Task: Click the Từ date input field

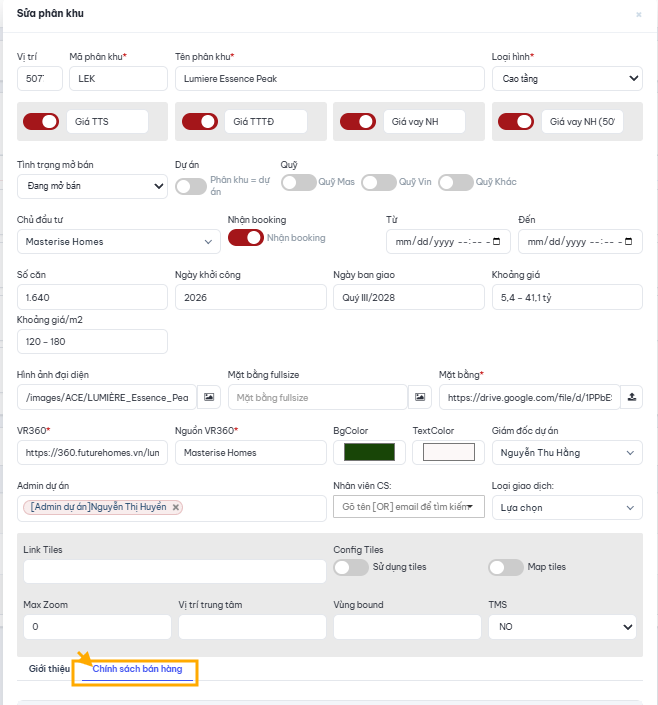Action: (x=448, y=241)
